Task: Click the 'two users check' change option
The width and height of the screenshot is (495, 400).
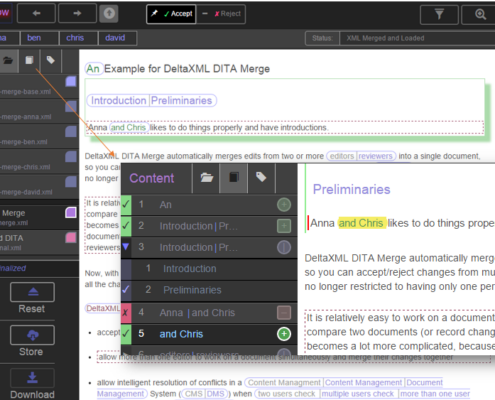Action: (x=286, y=394)
